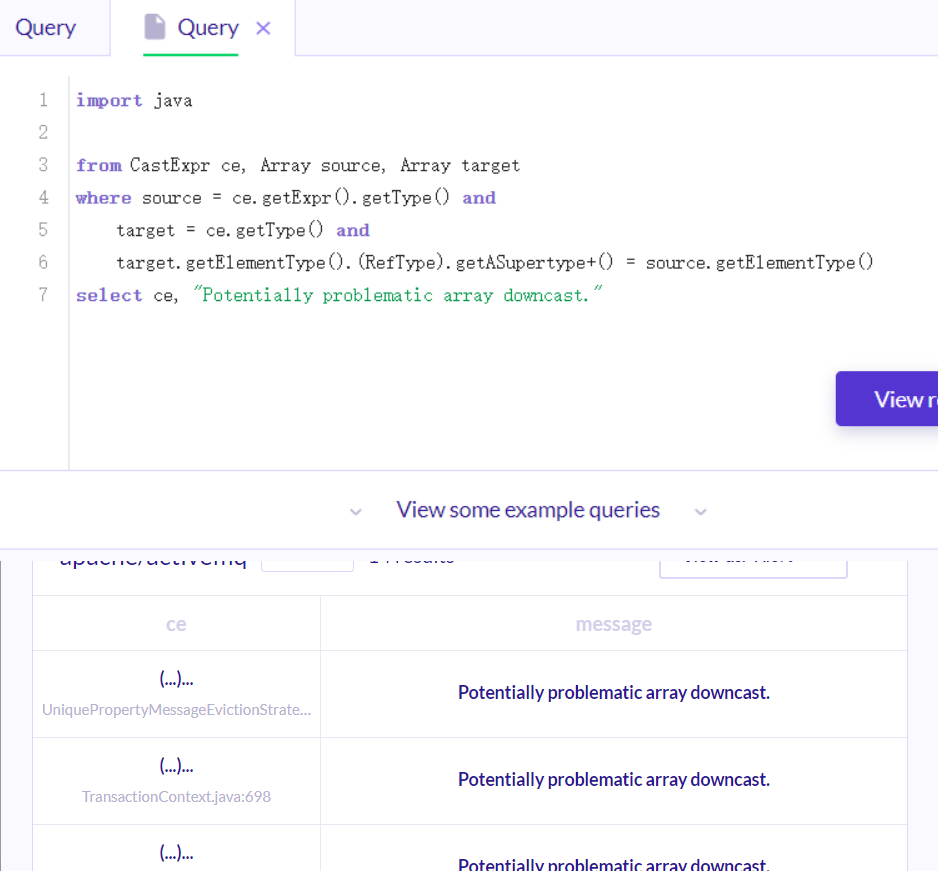Click code line 5 'target = ce.getType()'
The image size is (938, 871).
pos(243,230)
